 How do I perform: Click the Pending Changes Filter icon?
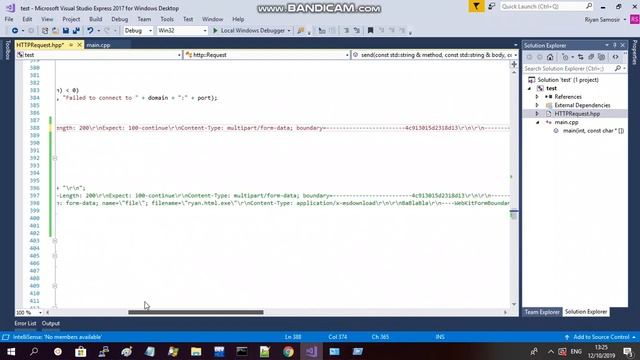pos(565,57)
